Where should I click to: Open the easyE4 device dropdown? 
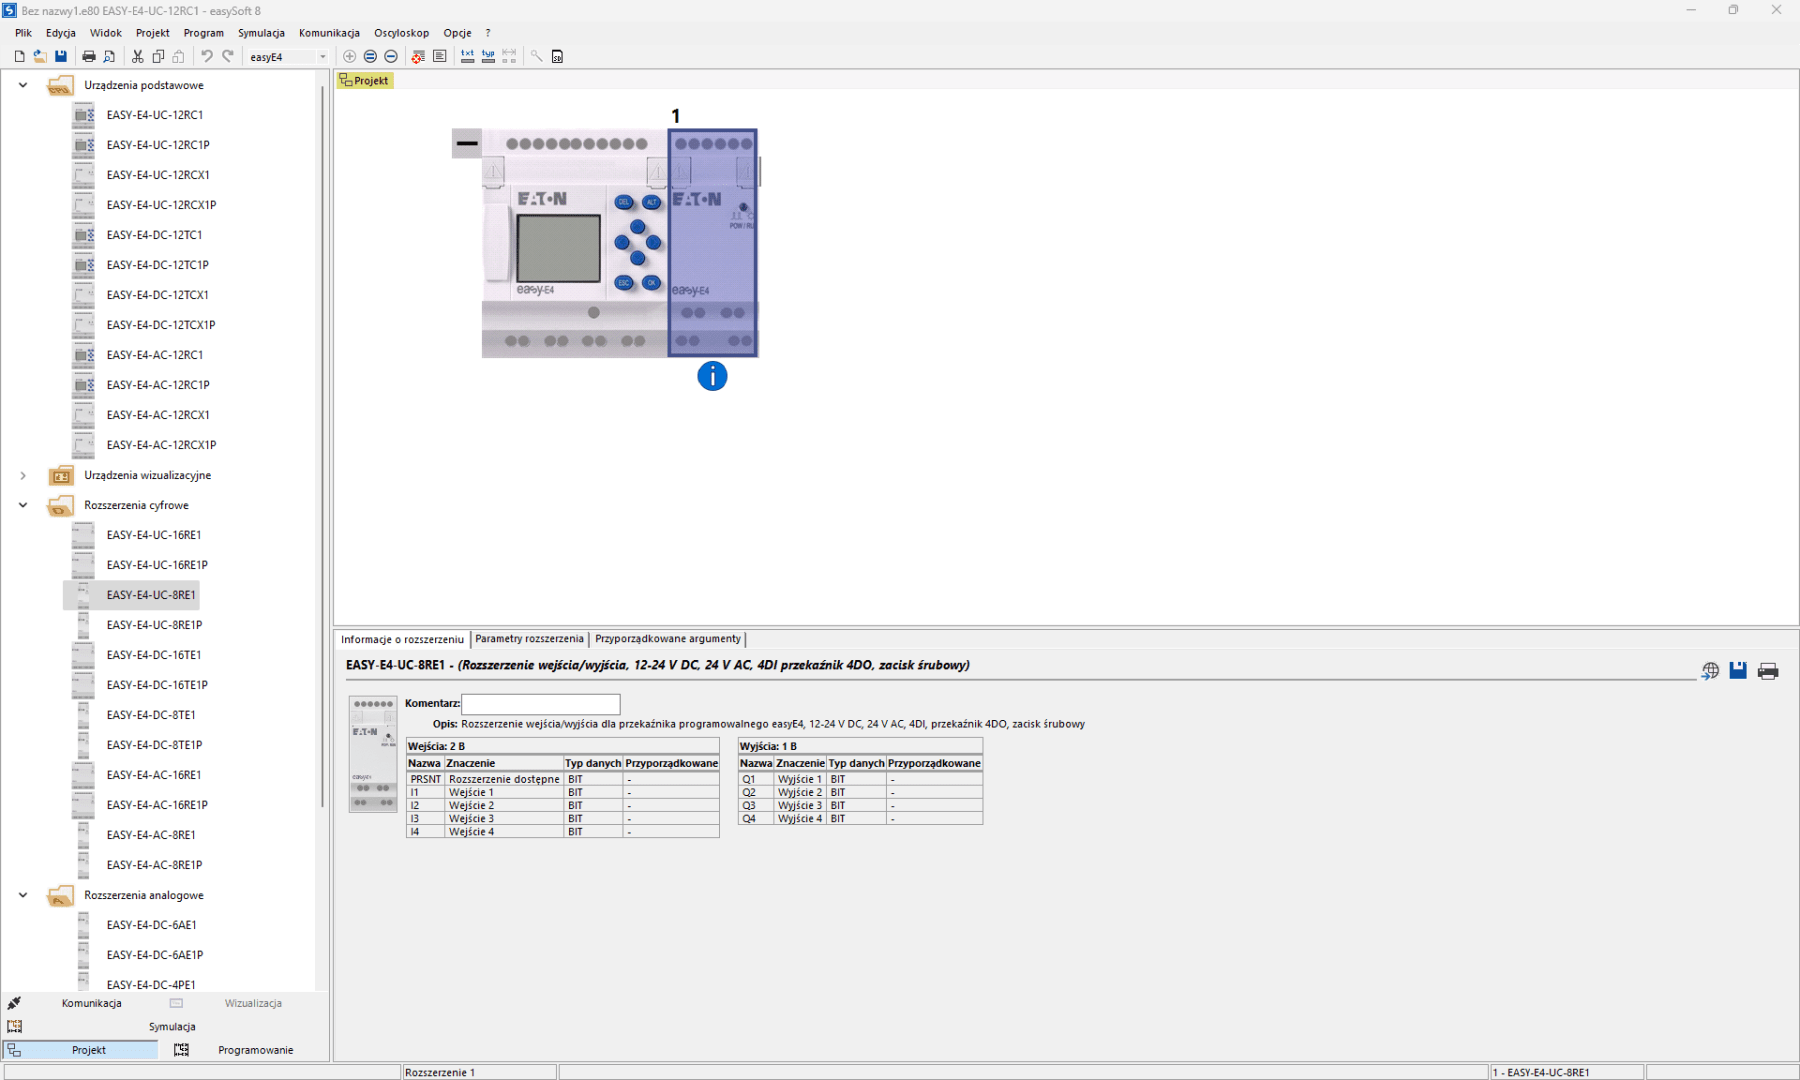click(322, 57)
